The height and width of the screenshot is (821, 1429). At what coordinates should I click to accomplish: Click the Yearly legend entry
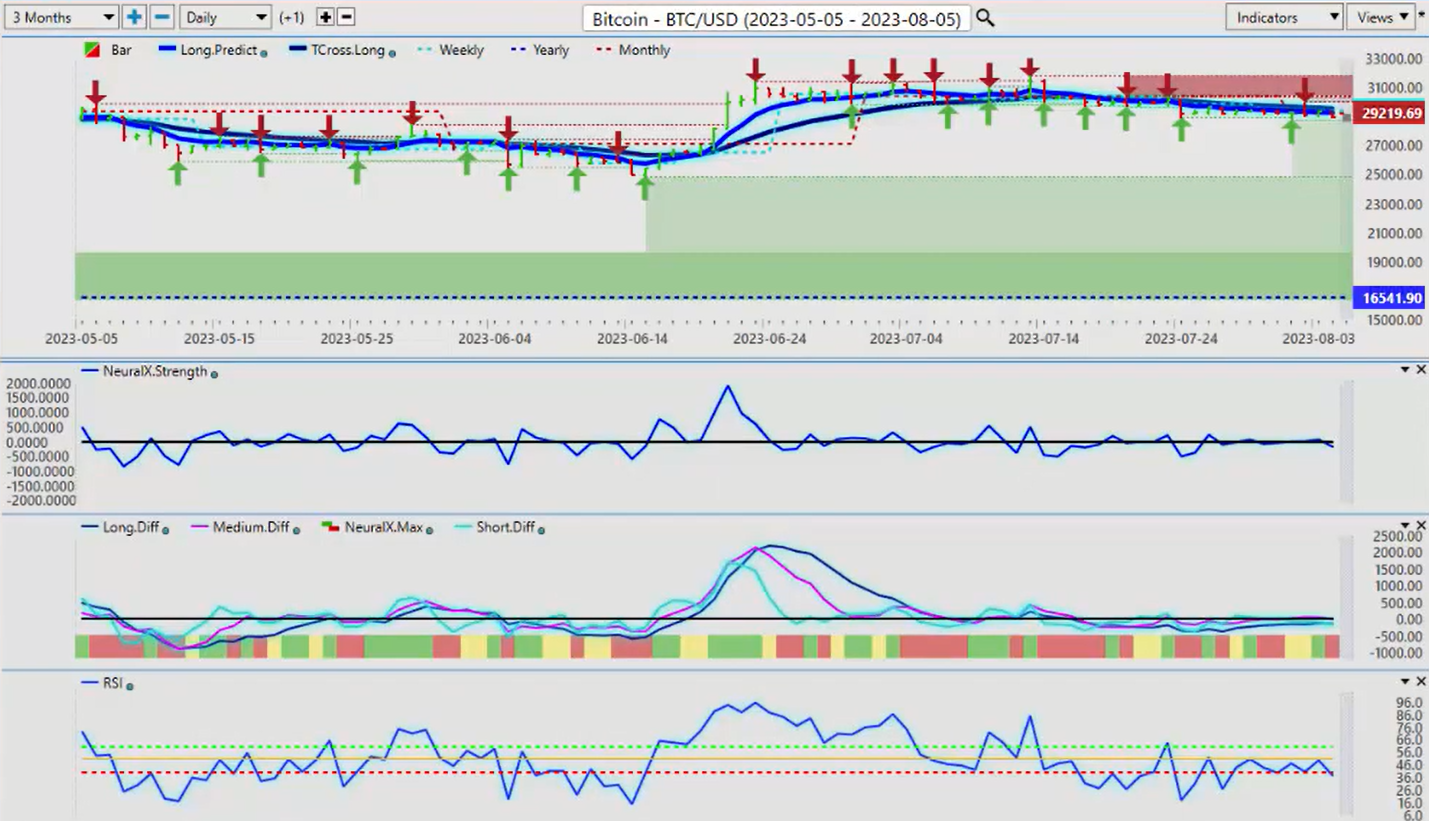551,50
